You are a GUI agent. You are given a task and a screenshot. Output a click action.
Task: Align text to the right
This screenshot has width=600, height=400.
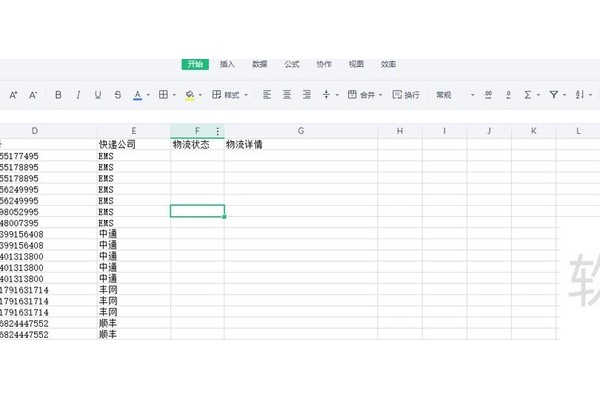pyautogui.click(x=307, y=95)
